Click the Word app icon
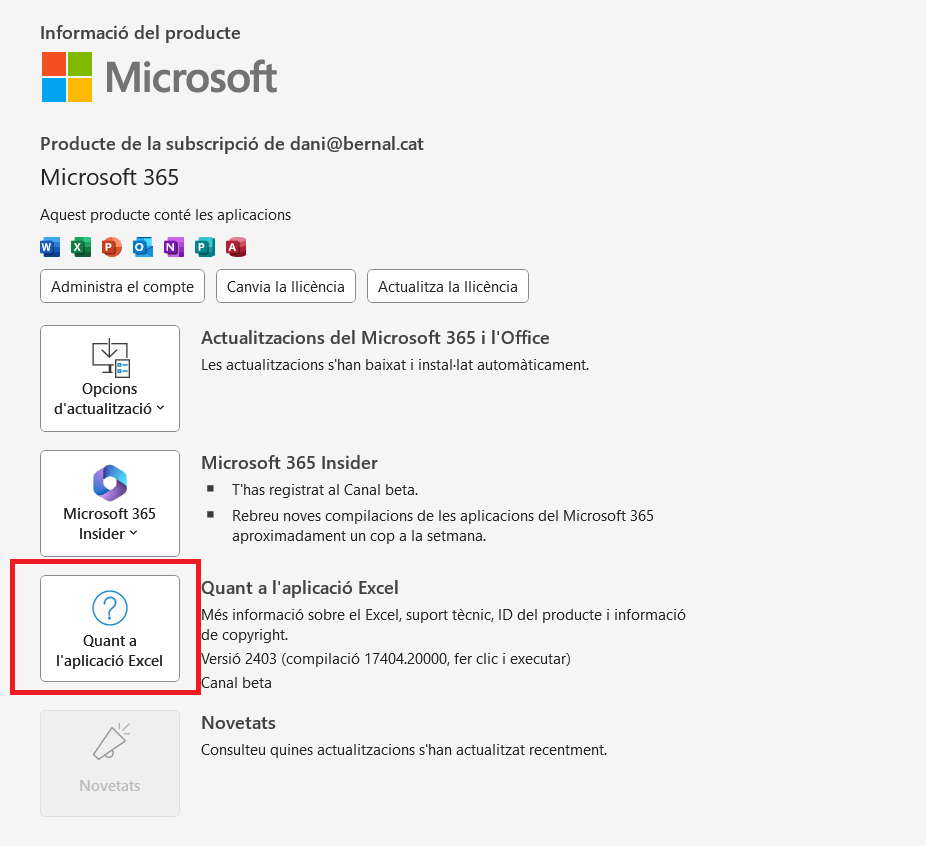This screenshot has width=926, height=846. 50,247
